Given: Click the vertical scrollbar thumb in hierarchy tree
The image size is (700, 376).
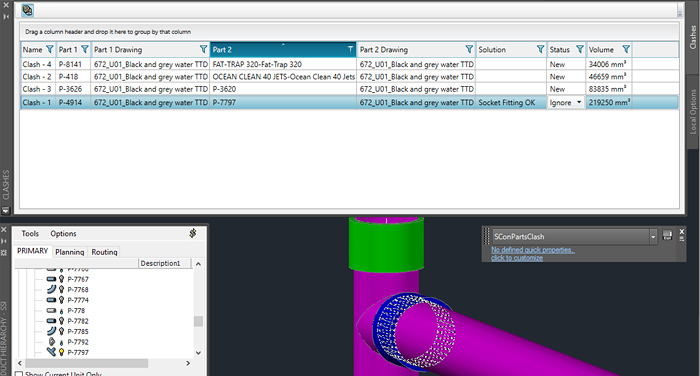Looking at the screenshot, I should [198, 321].
